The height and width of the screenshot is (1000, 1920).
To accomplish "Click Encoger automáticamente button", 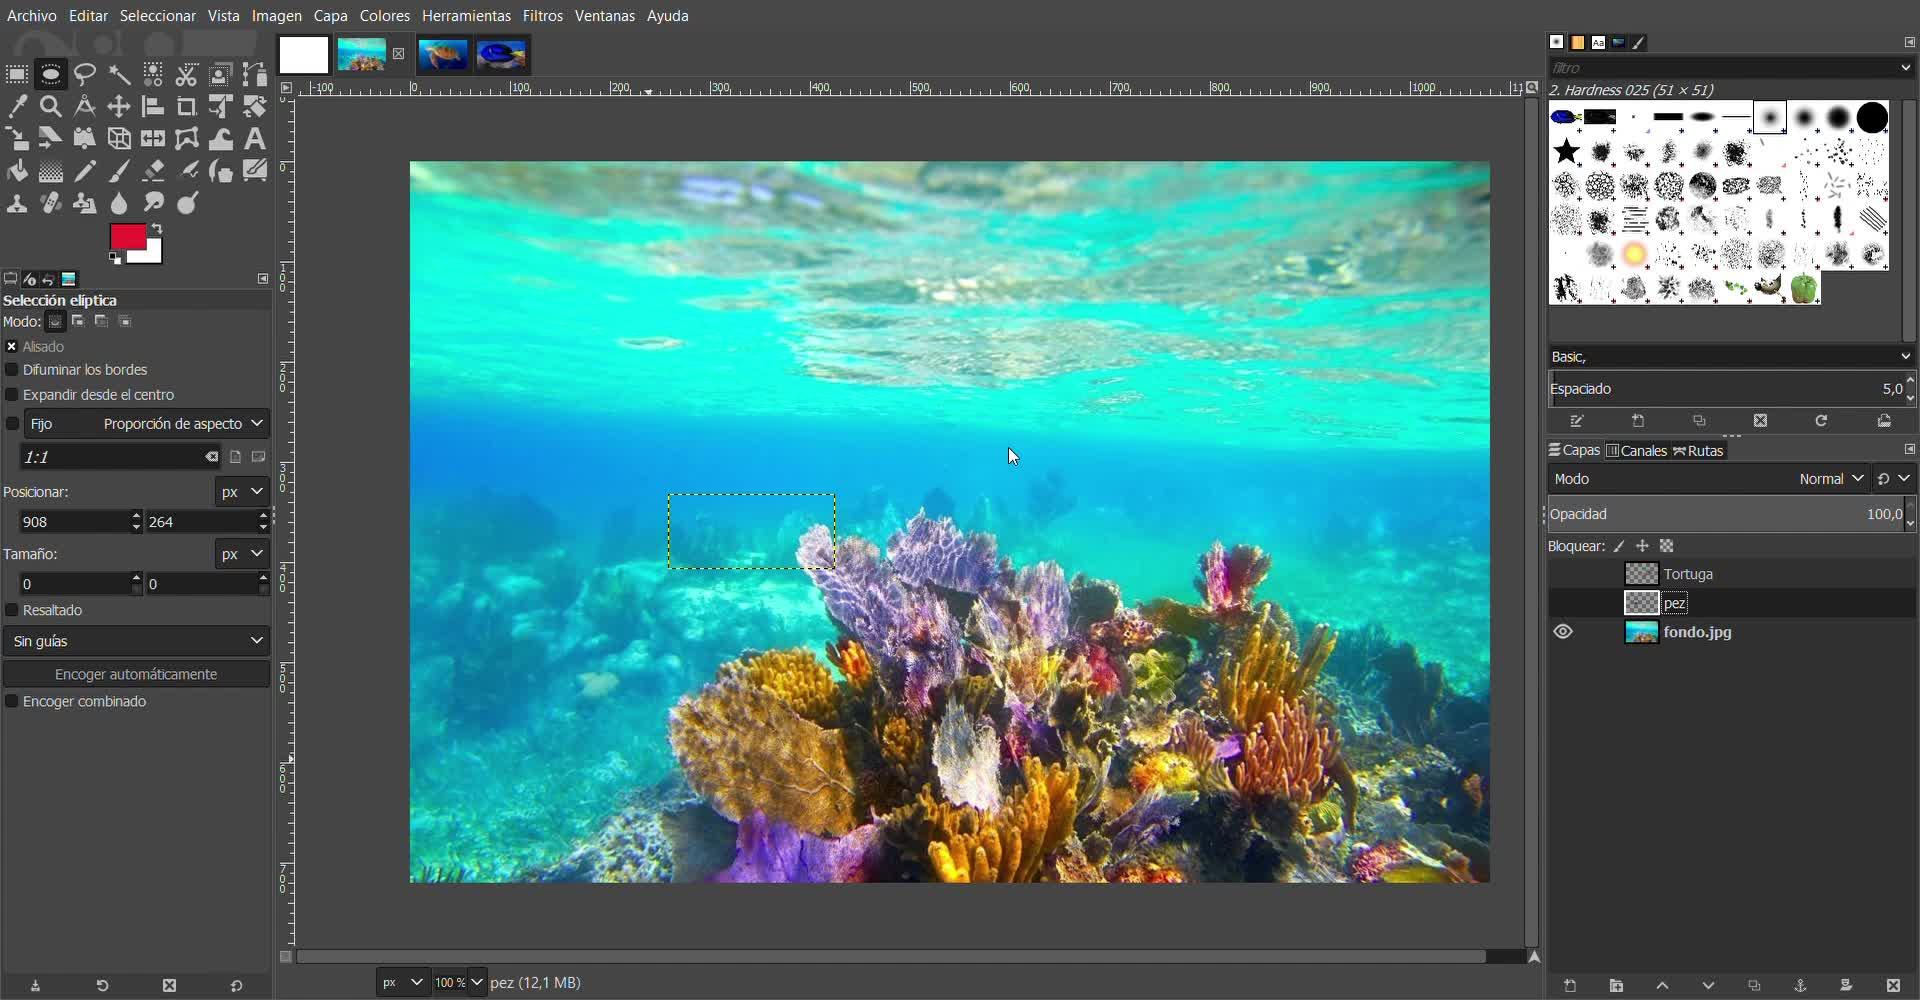I will coord(136,674).
